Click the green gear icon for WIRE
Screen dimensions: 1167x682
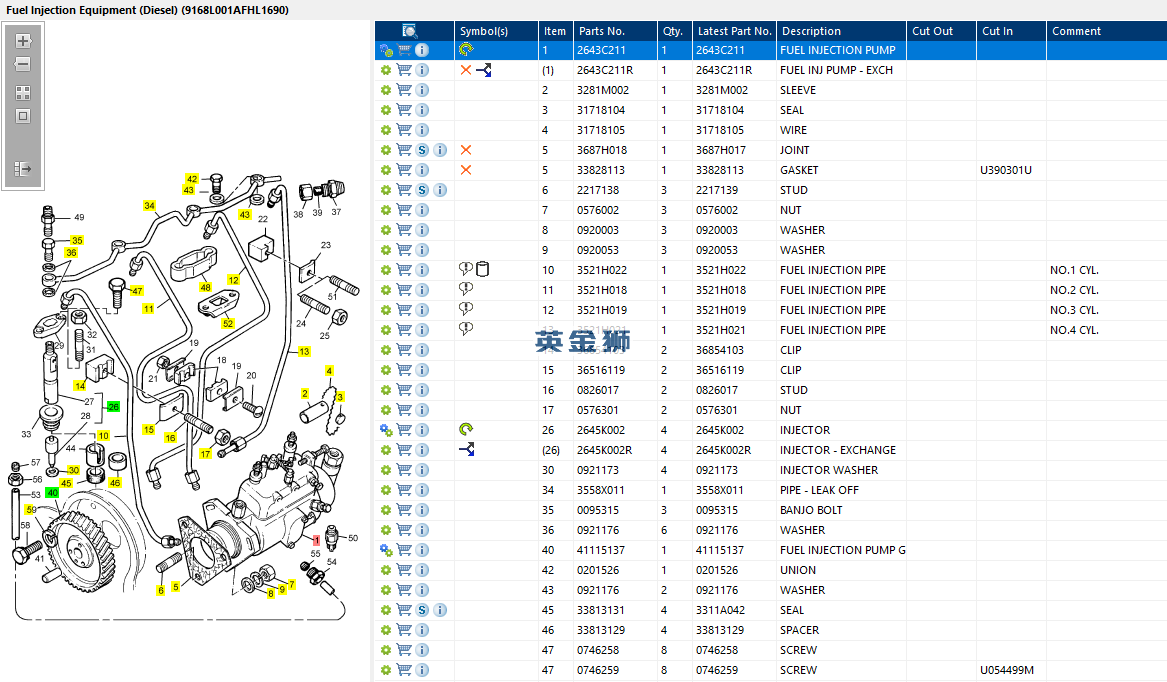(x=386, y=130)
